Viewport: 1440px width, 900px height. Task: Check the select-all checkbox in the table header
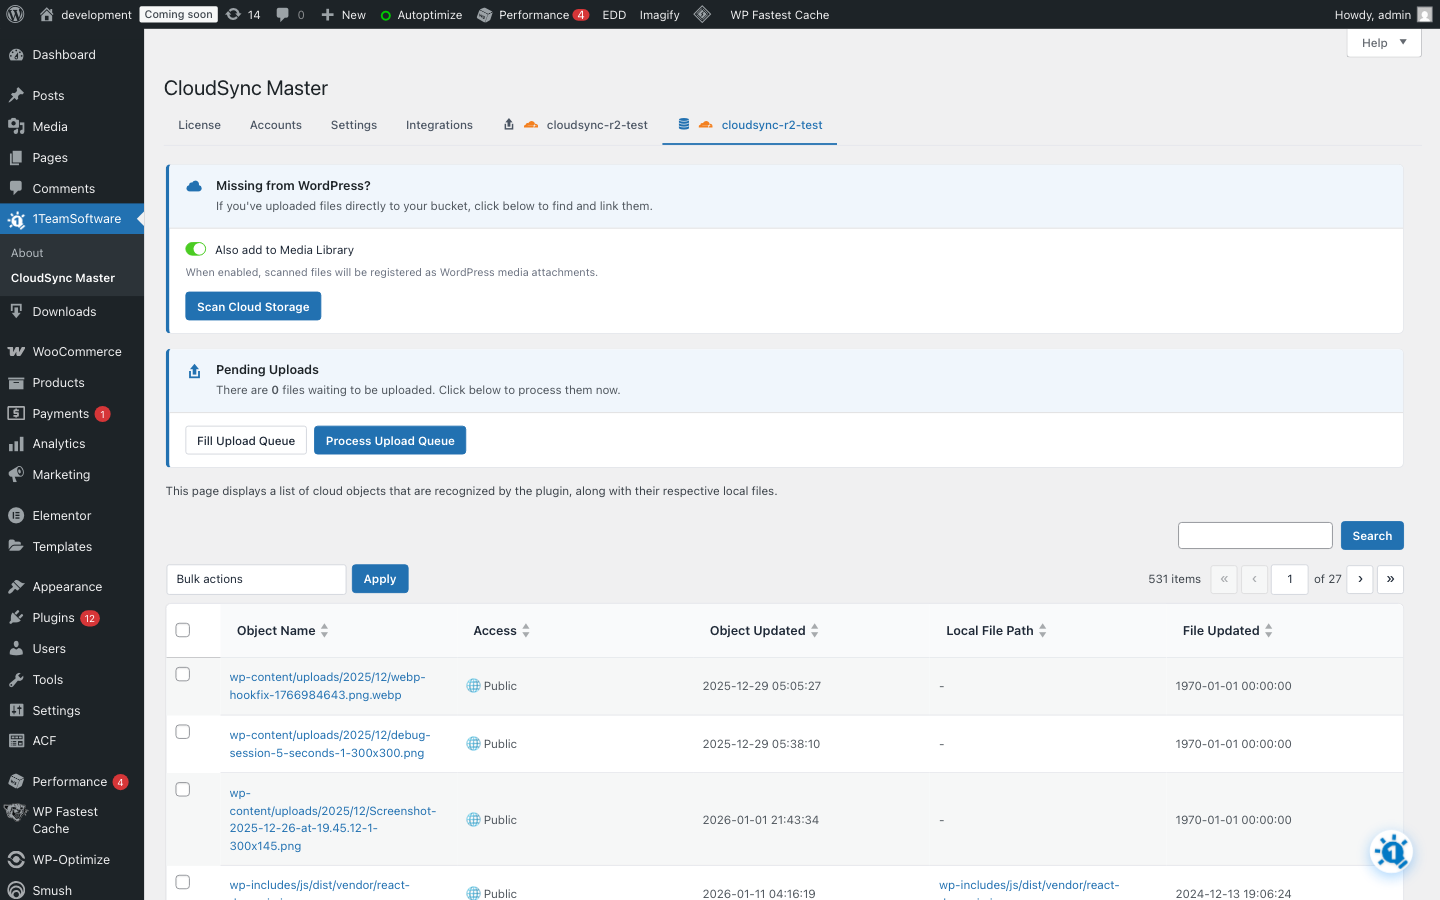point(182,630)
